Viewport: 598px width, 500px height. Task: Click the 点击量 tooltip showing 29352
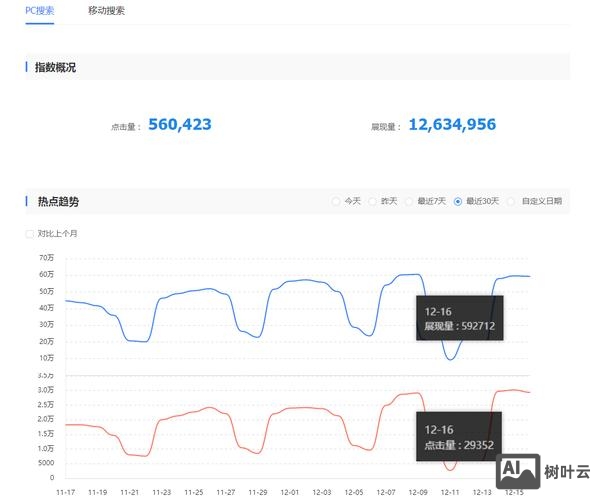pyautogui.click(x=459, y=436)
